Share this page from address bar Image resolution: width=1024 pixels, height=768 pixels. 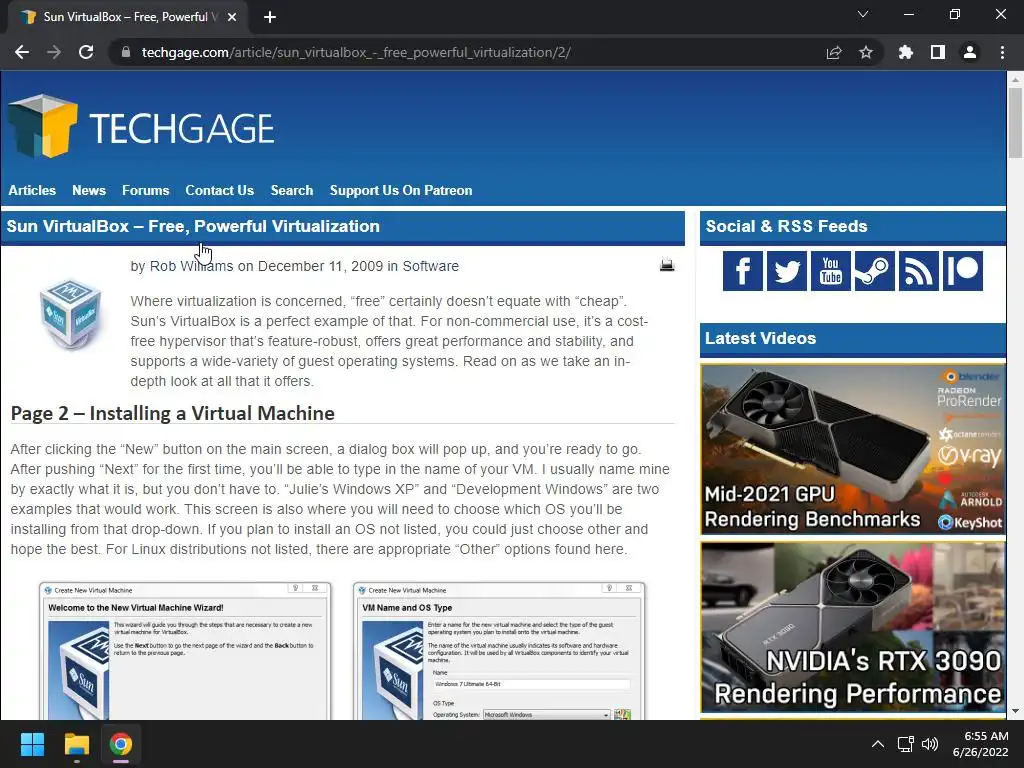tap(834, 52)
